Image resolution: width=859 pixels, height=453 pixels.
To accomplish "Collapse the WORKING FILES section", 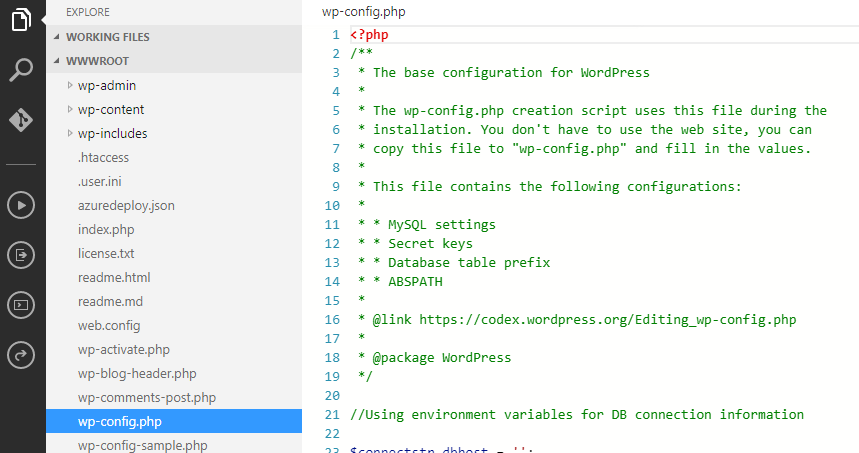I will 108,37.
